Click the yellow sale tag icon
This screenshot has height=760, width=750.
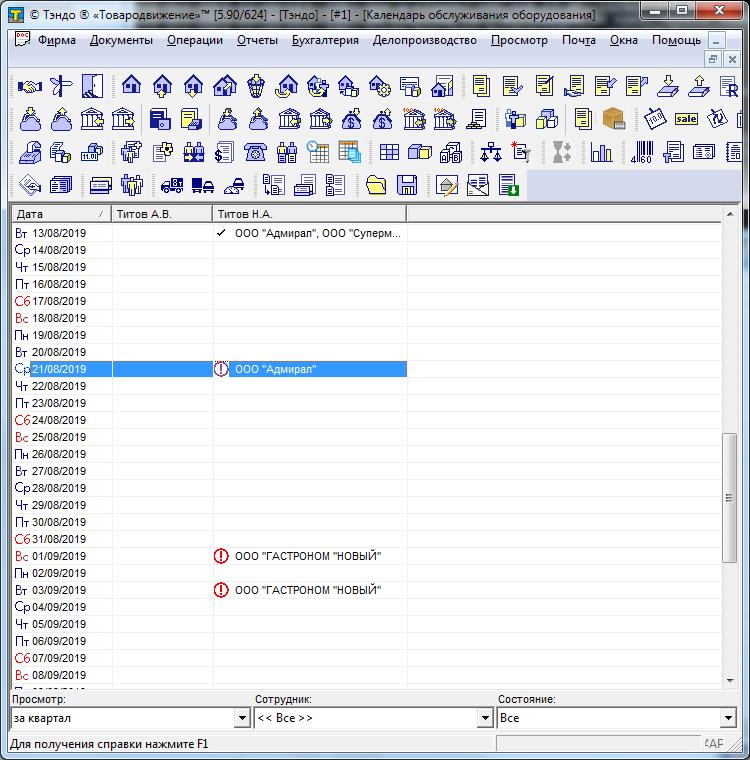coord(686,119)
